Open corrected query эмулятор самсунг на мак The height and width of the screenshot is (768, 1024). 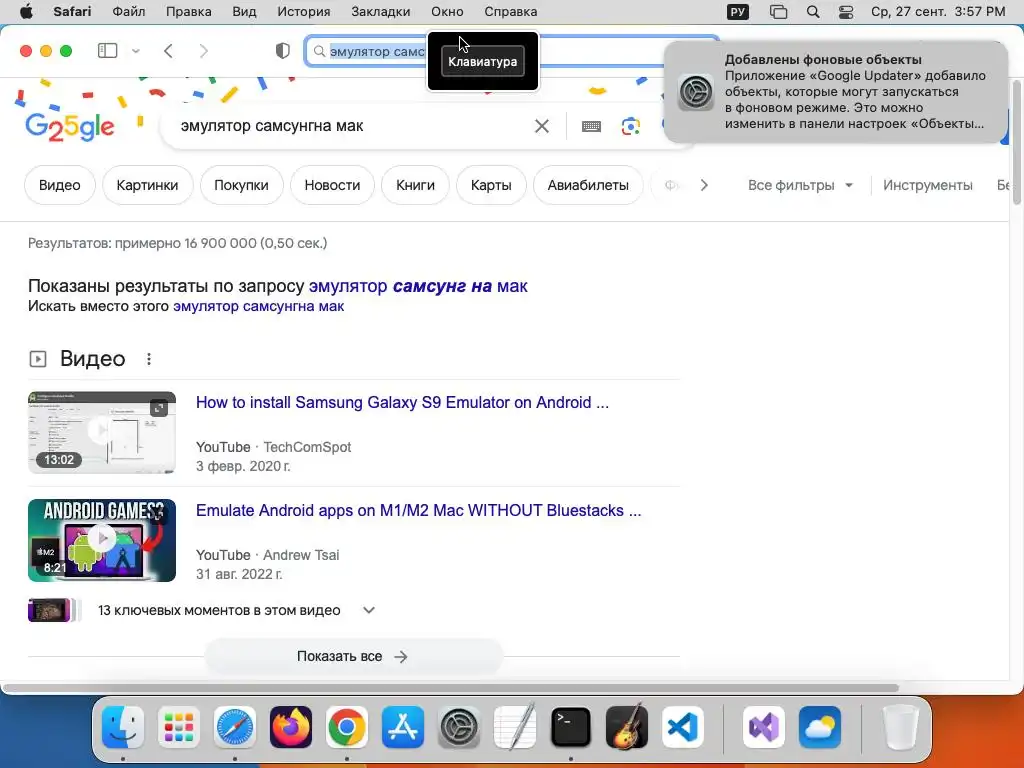tap(418, 286)
